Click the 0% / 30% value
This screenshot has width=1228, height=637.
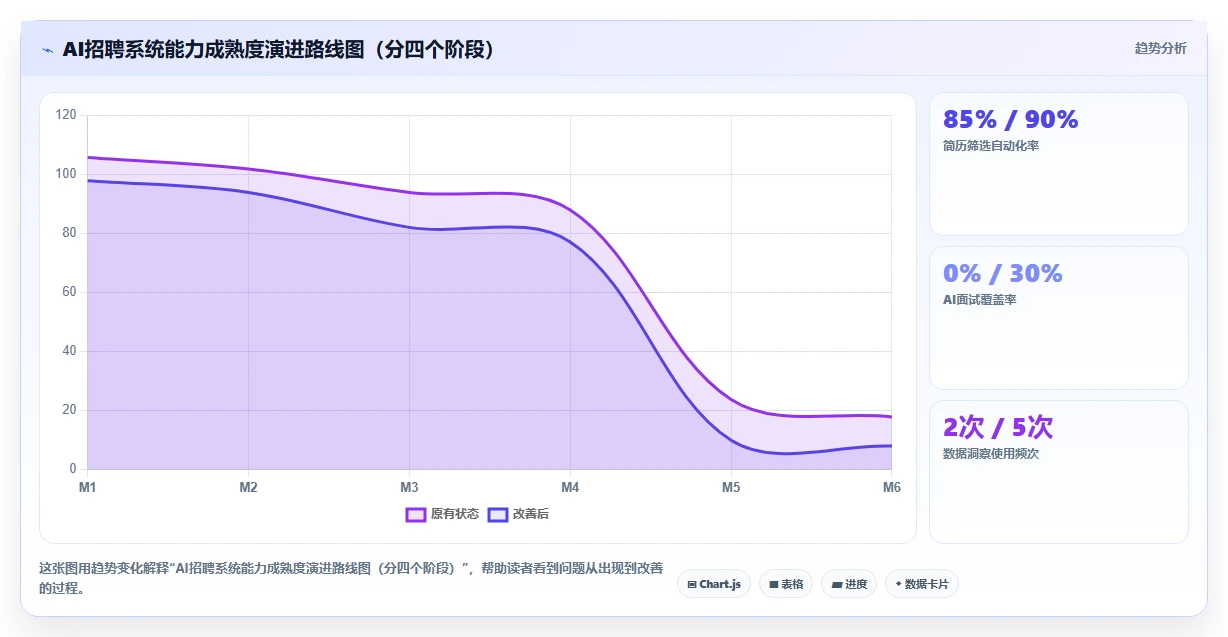click(1002, 274)
